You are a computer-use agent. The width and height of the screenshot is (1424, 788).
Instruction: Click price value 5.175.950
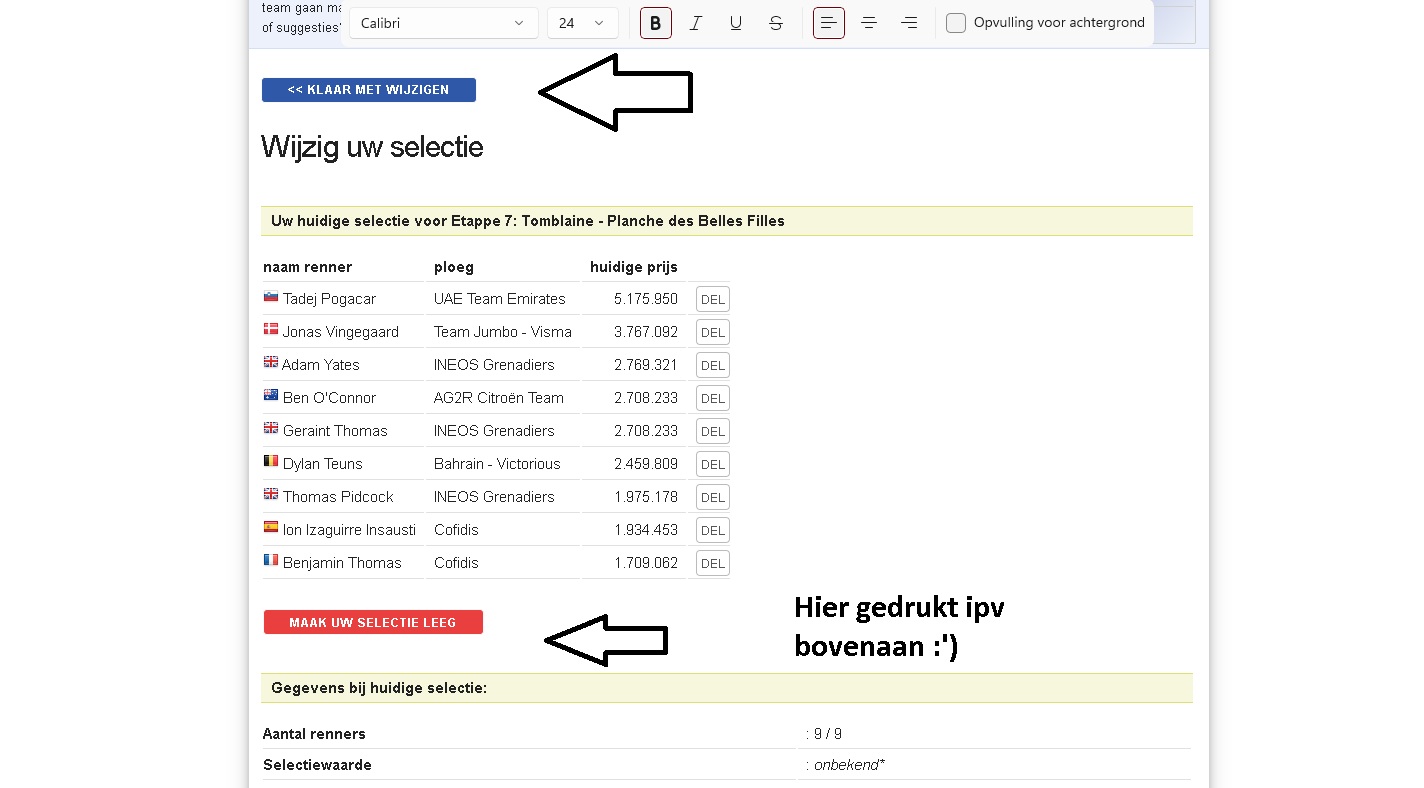point(646,299)
